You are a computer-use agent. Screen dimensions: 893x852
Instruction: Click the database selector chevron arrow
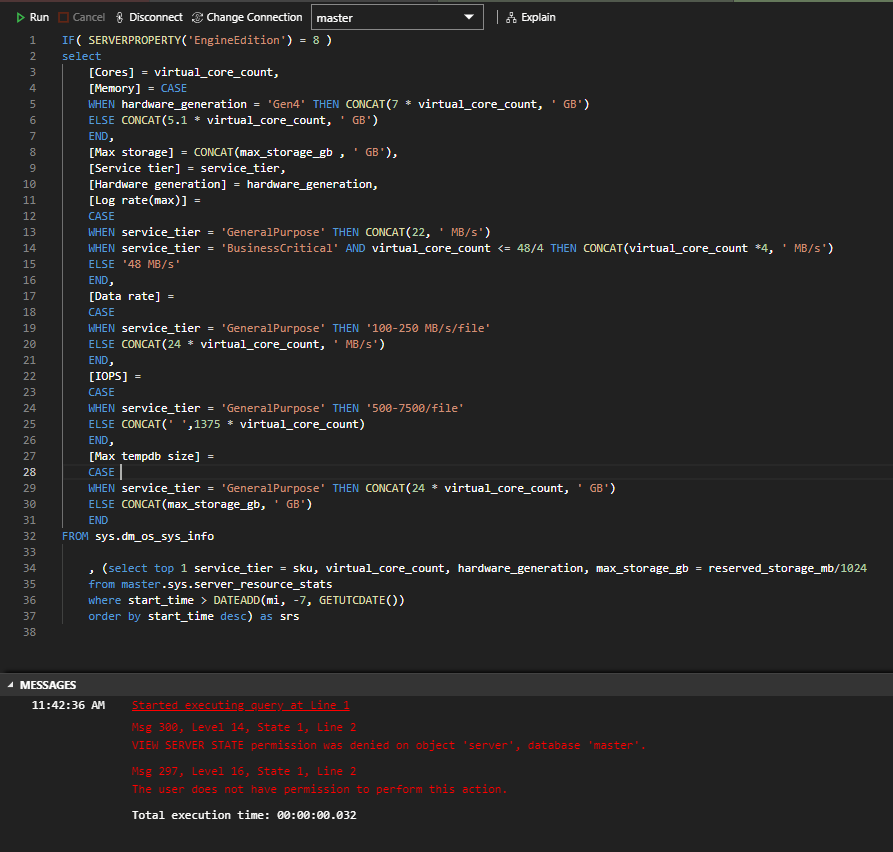(x=470, y=17)
